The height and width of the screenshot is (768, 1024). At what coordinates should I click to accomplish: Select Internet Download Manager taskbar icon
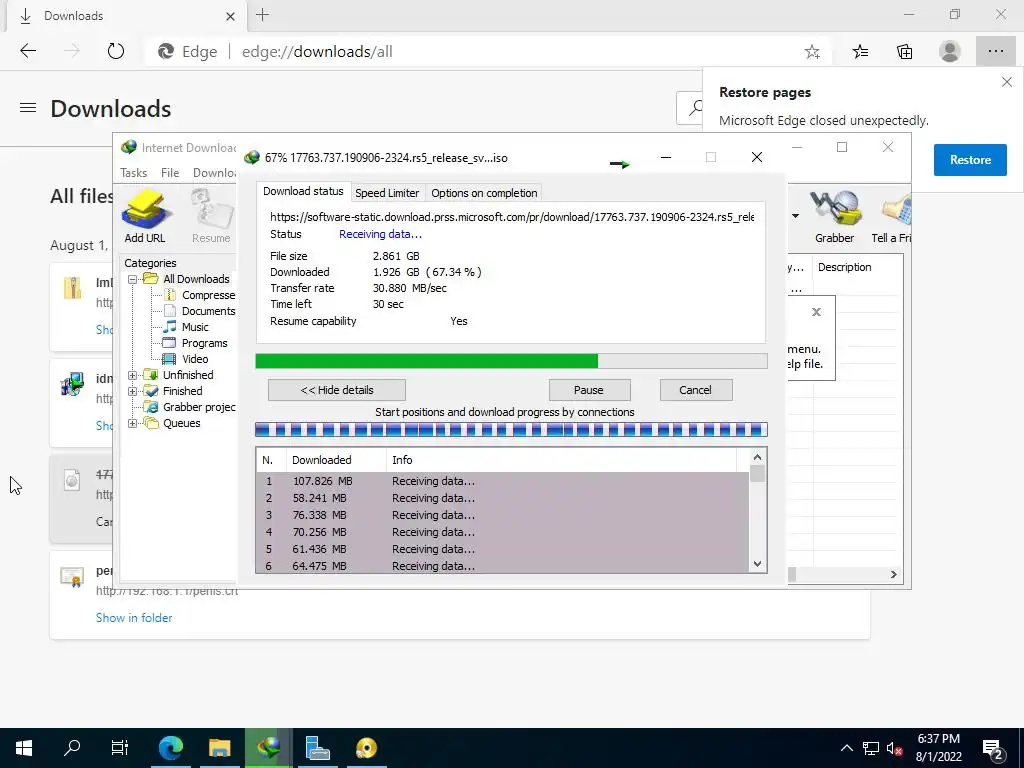268,748
